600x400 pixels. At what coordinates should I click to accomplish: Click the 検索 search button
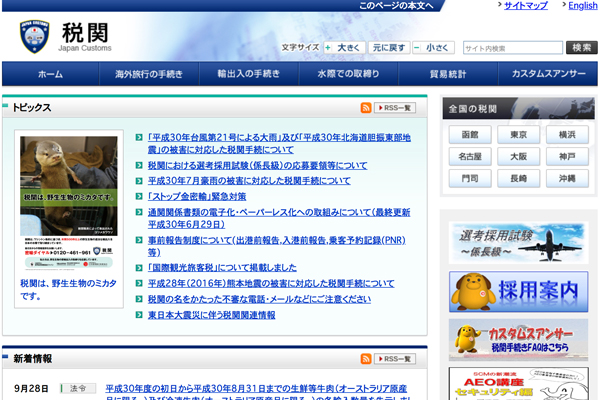pos(582,47)
